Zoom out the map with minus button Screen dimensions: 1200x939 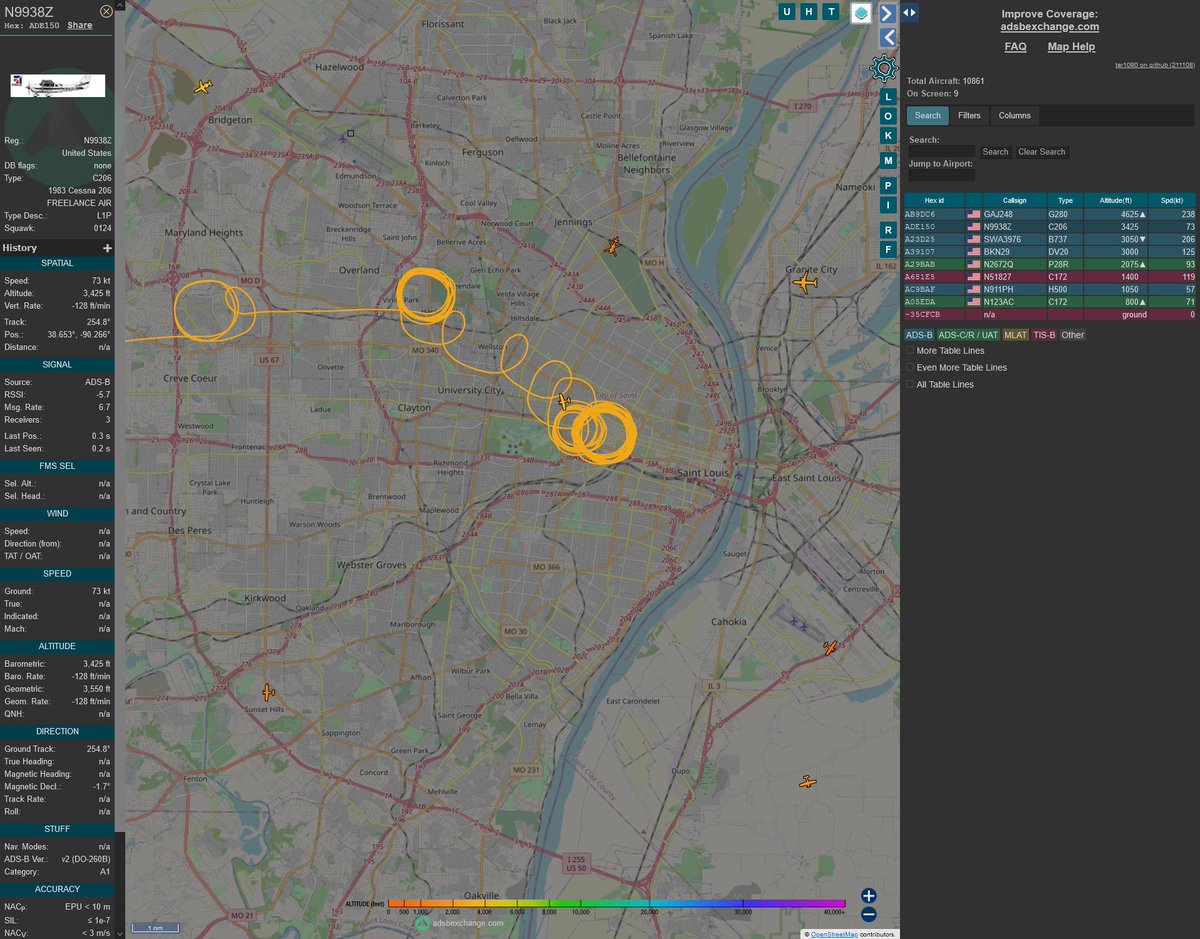[x=869, y=914]
